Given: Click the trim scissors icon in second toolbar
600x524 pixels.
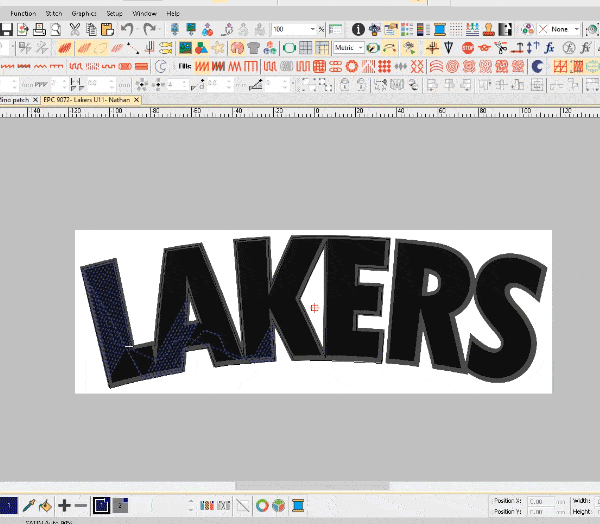Looking at the screenshot, I should pos(500,48).
